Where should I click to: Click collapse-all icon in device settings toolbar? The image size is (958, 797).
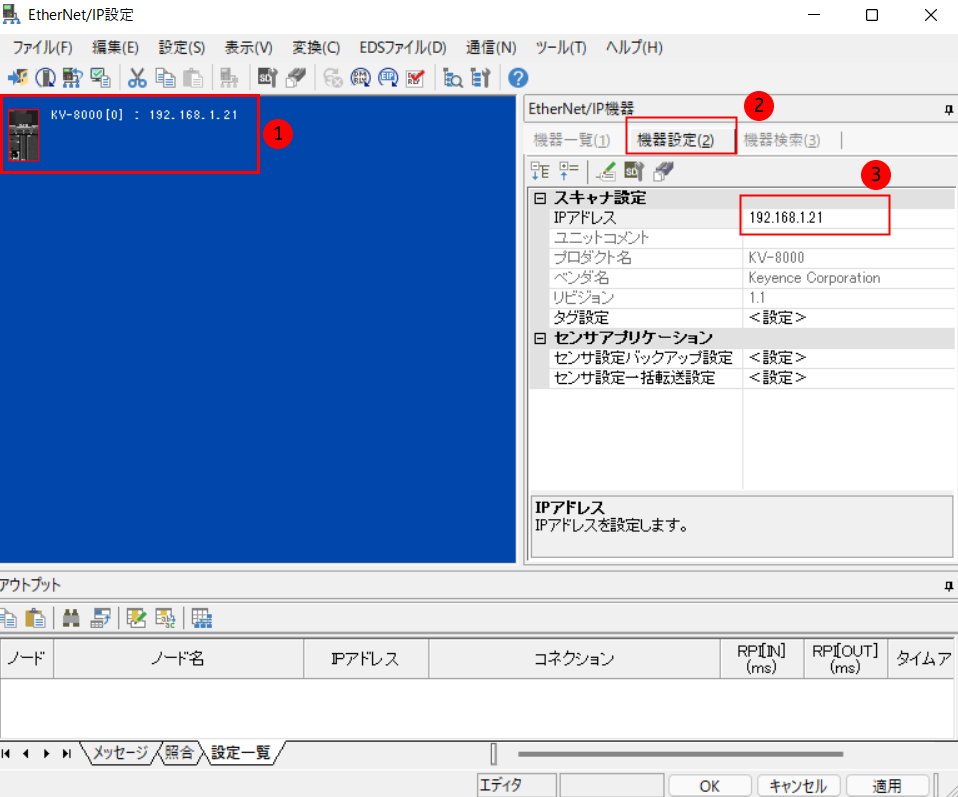[569, 171]
